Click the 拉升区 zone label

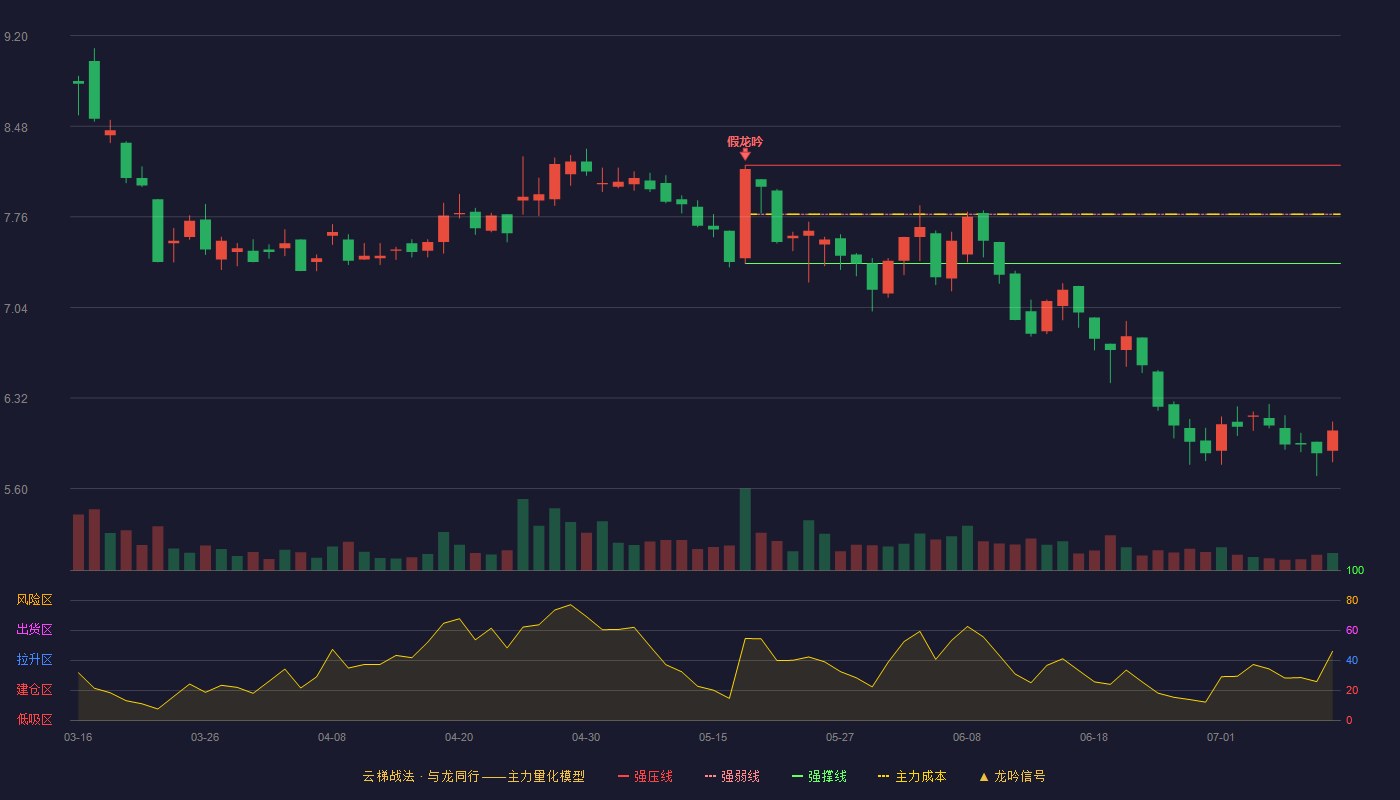[x=35, y=660]
